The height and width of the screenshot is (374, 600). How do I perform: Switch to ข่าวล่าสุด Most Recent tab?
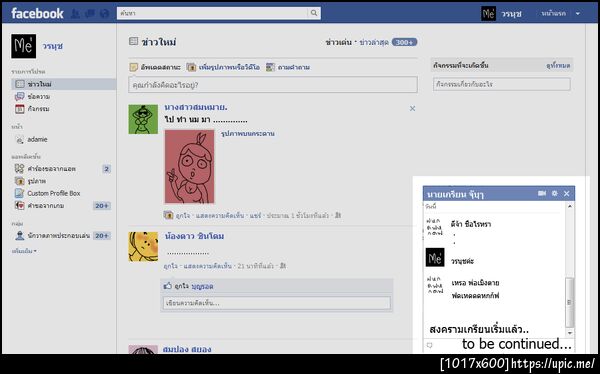coord(374,42)
